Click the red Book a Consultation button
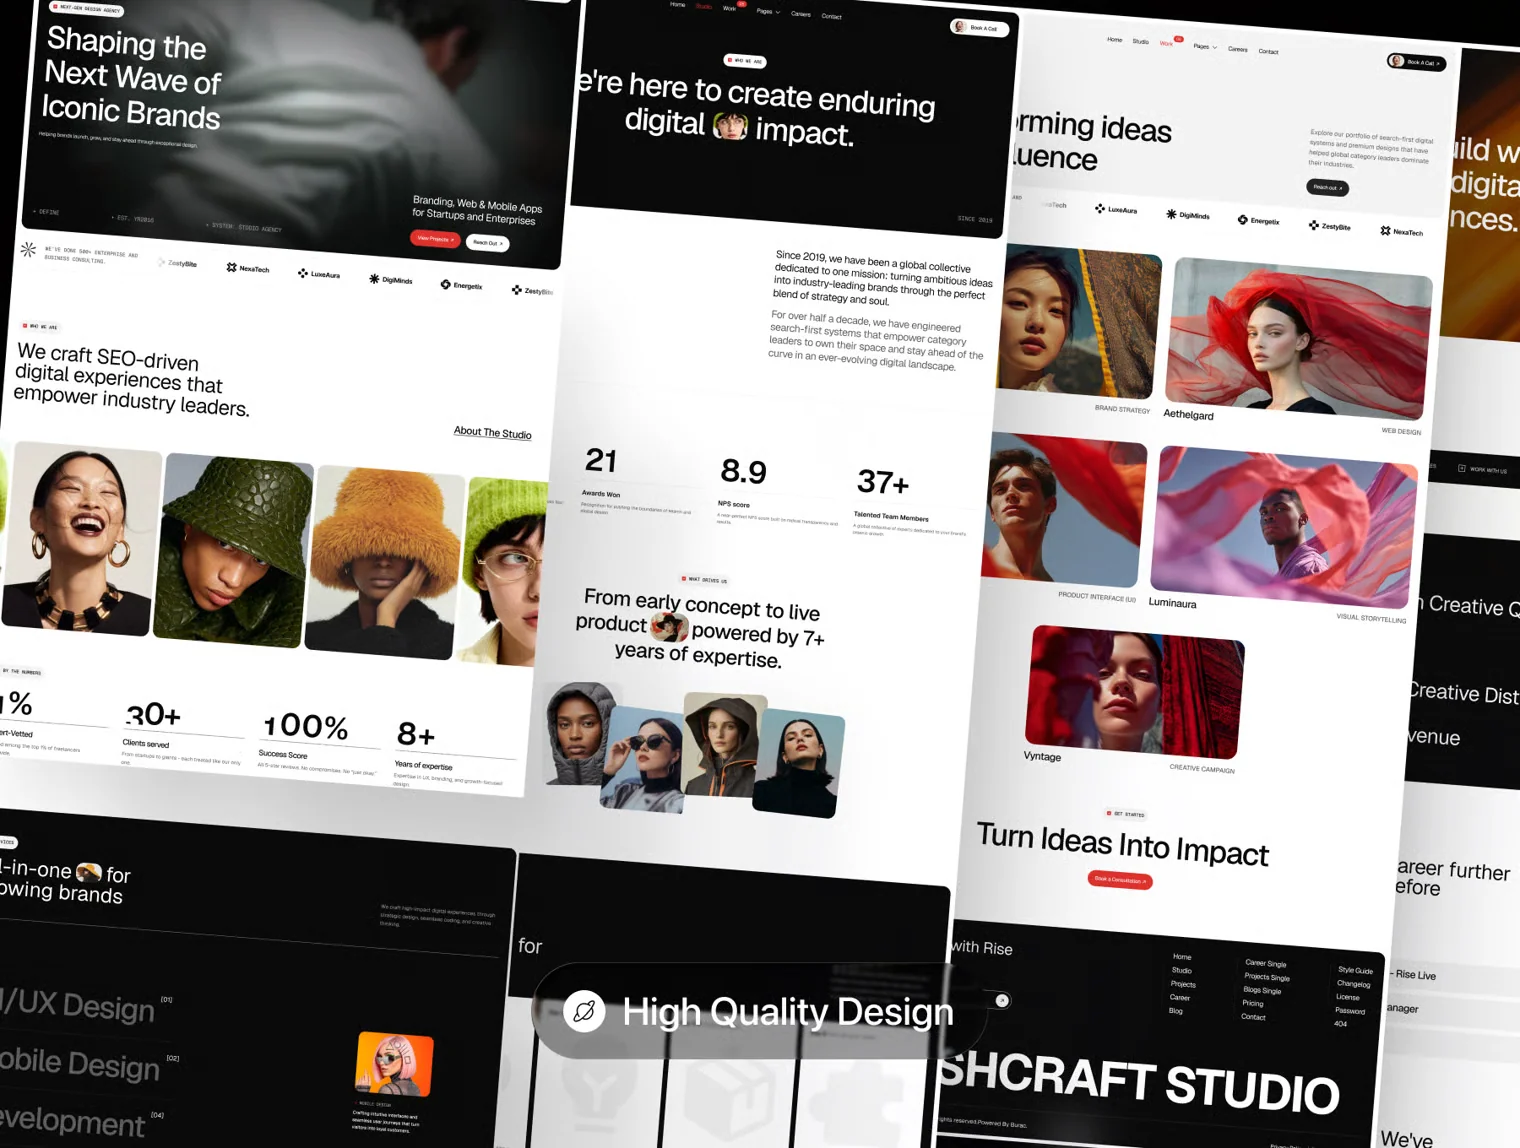This screenshot has height=1148, width=1520. click(x=1120, y=880)
